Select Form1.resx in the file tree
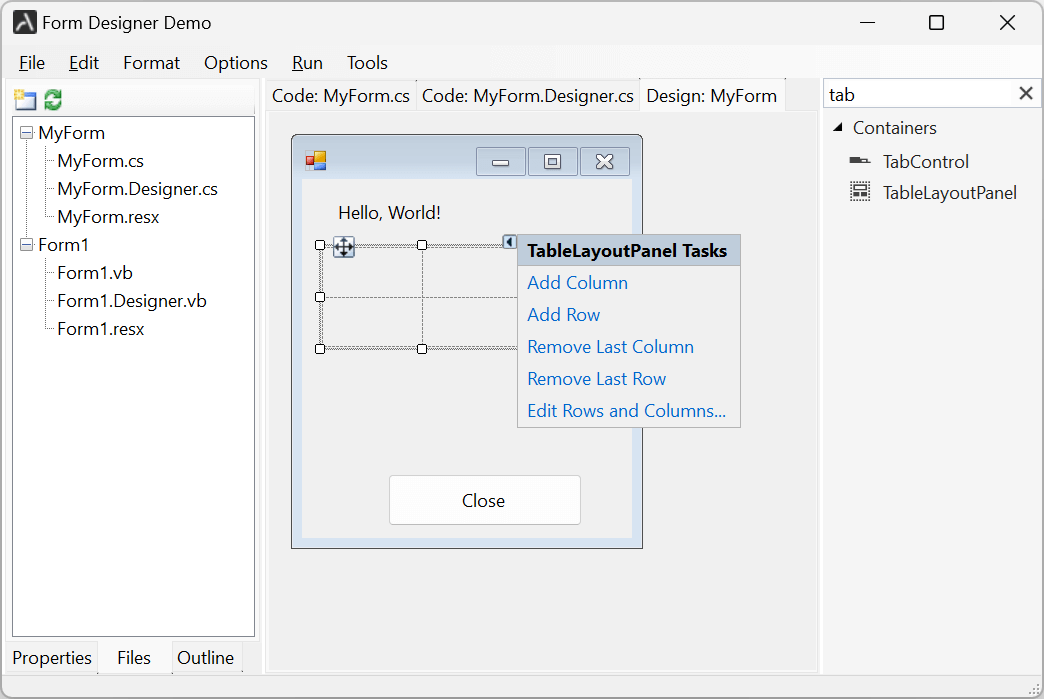This screenshot has height=699, width=1044. [x=101, y=328]
